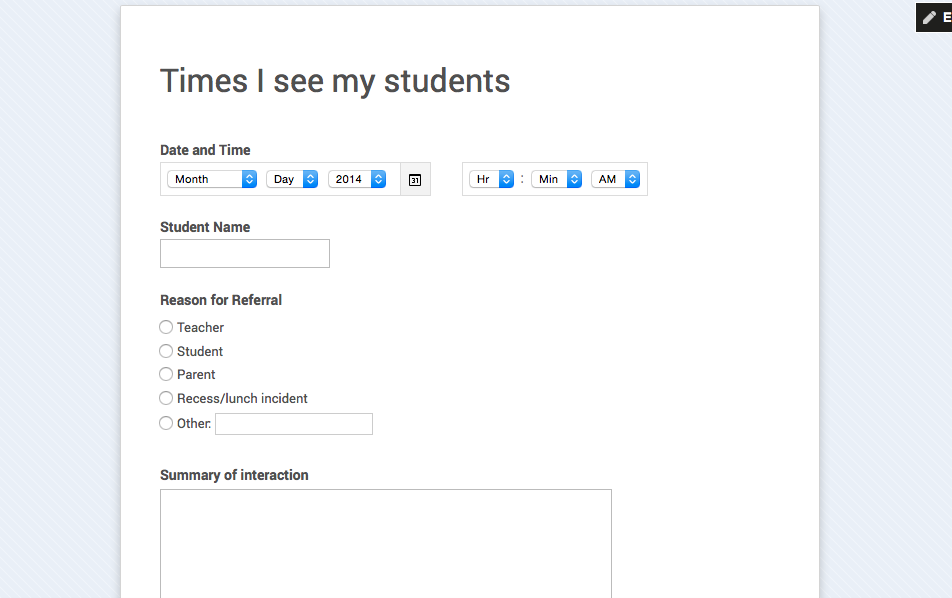Open the Month dropdown
The width and height of the screenshot is (952, 598).
pos(212,179)
